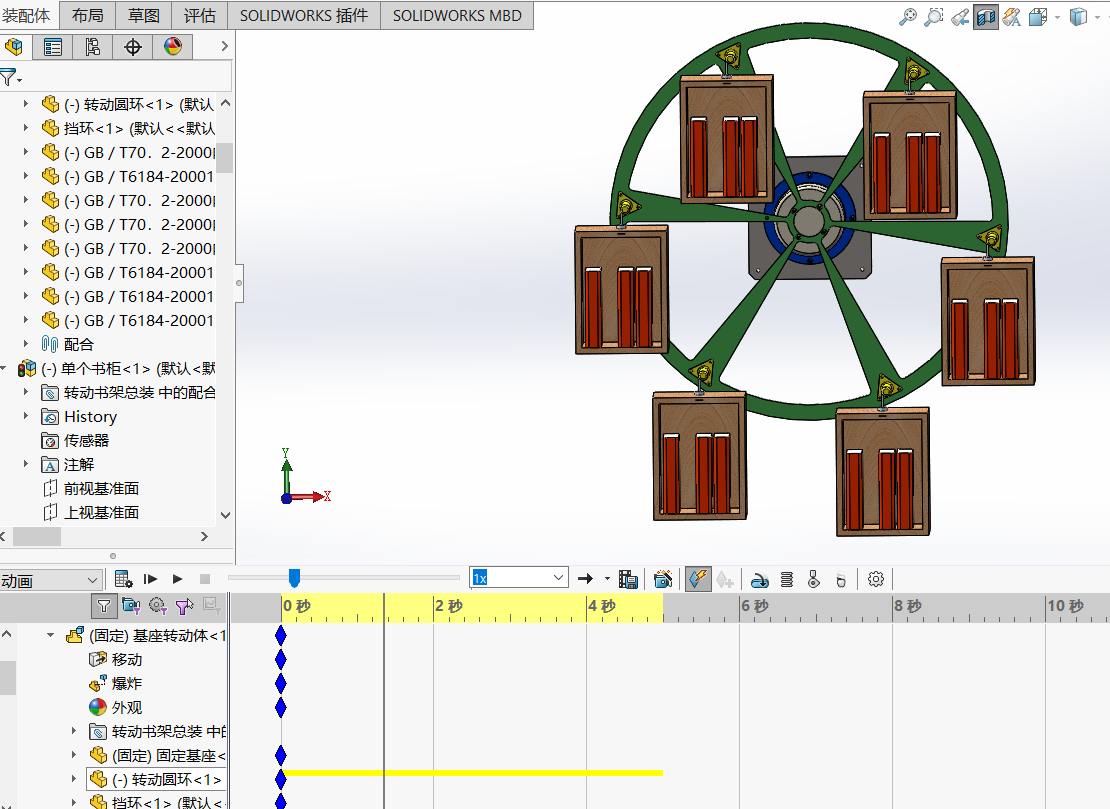1110x809 pixels.
Task: Select the Zoom to Area tool
Action: 934,17
